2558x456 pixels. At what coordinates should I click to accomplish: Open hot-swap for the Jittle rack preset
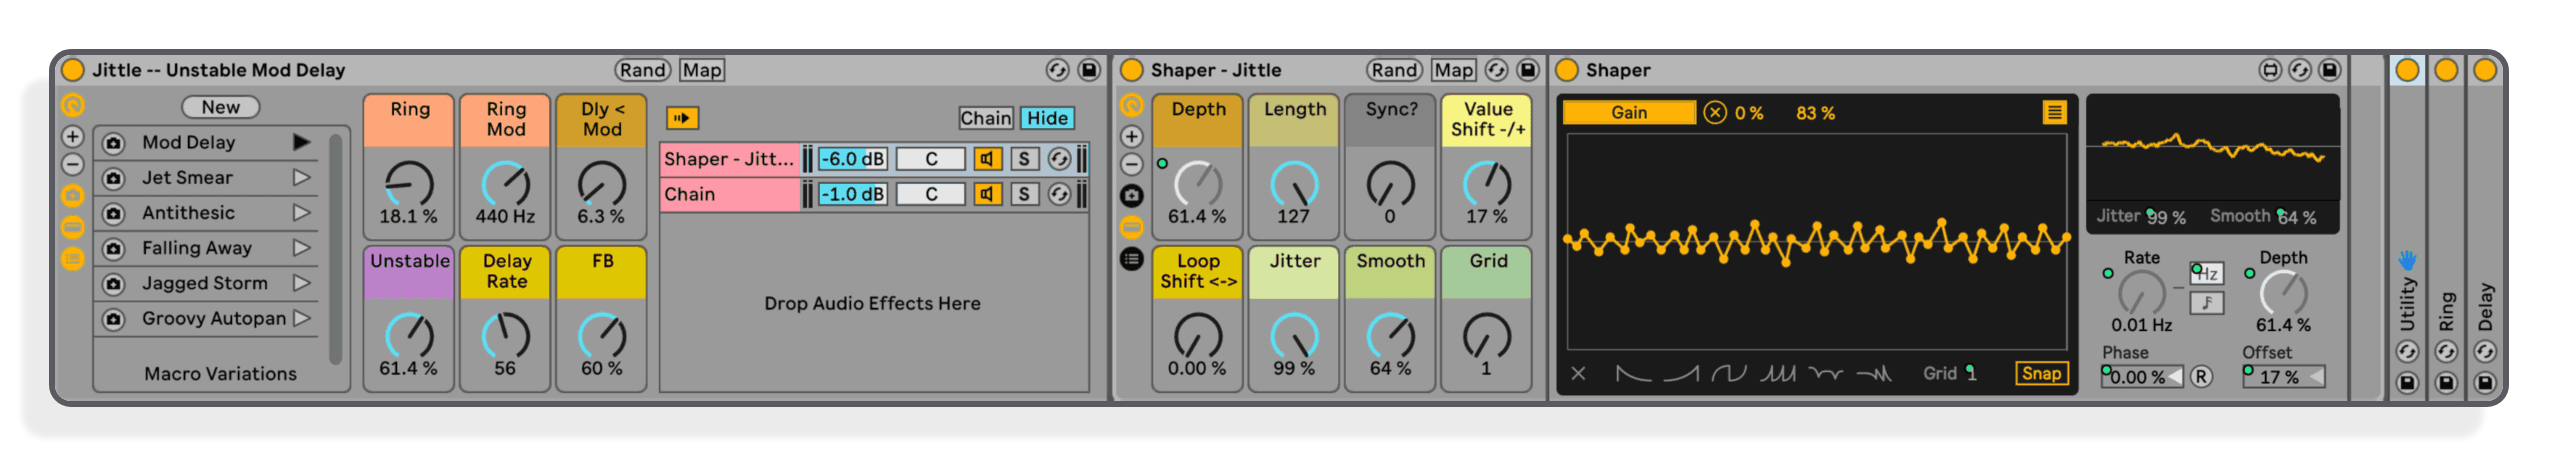click(x=1057, y=70)
